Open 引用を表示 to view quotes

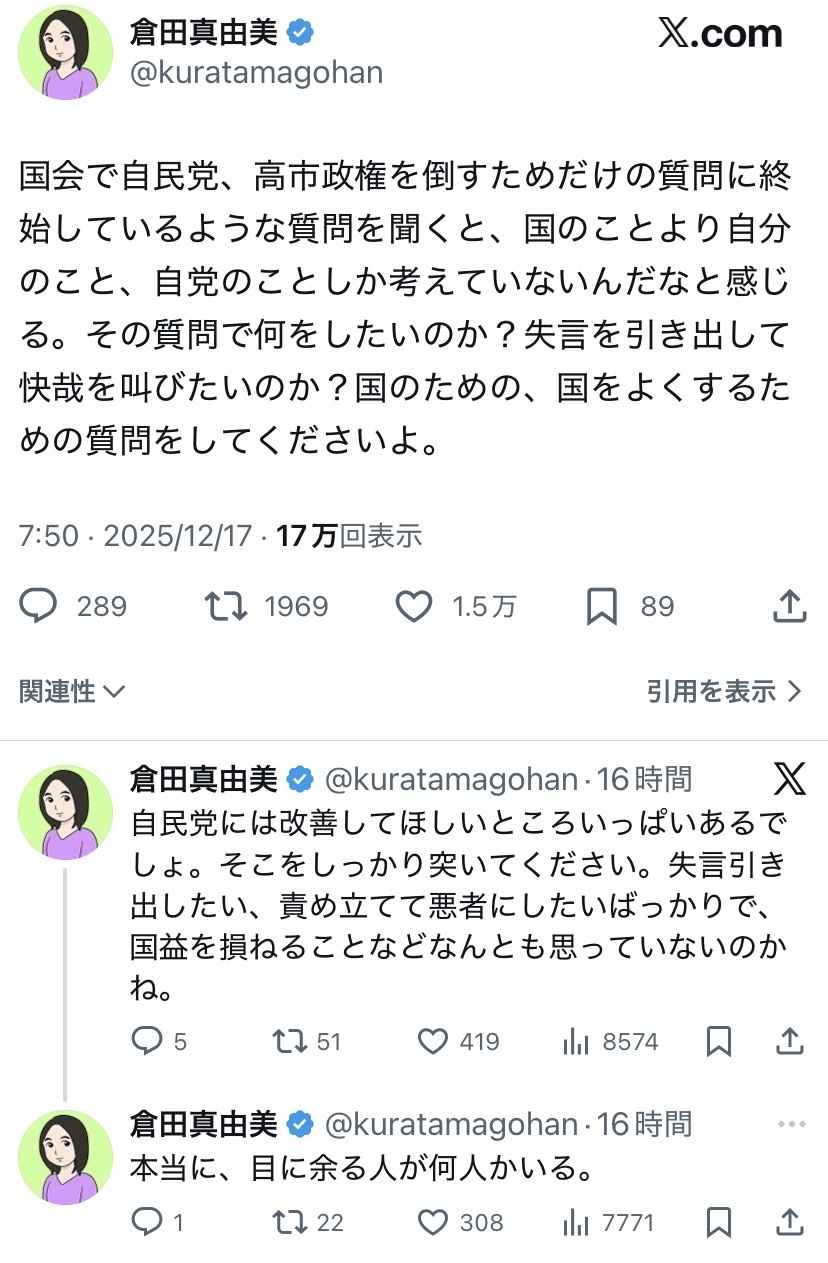tap(724, 691)
